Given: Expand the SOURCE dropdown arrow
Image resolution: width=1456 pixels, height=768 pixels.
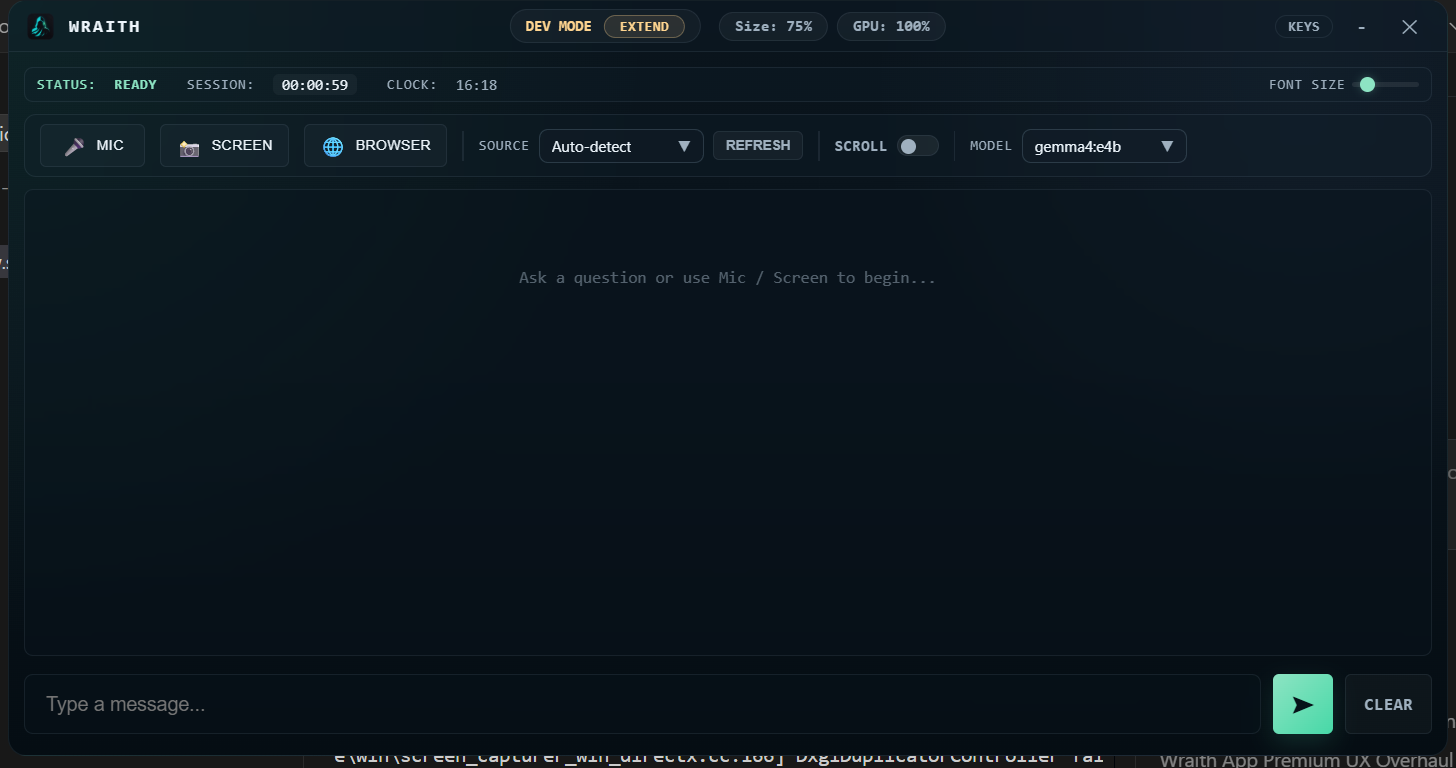Looking at the screenshot, I should tap(686, 146).
